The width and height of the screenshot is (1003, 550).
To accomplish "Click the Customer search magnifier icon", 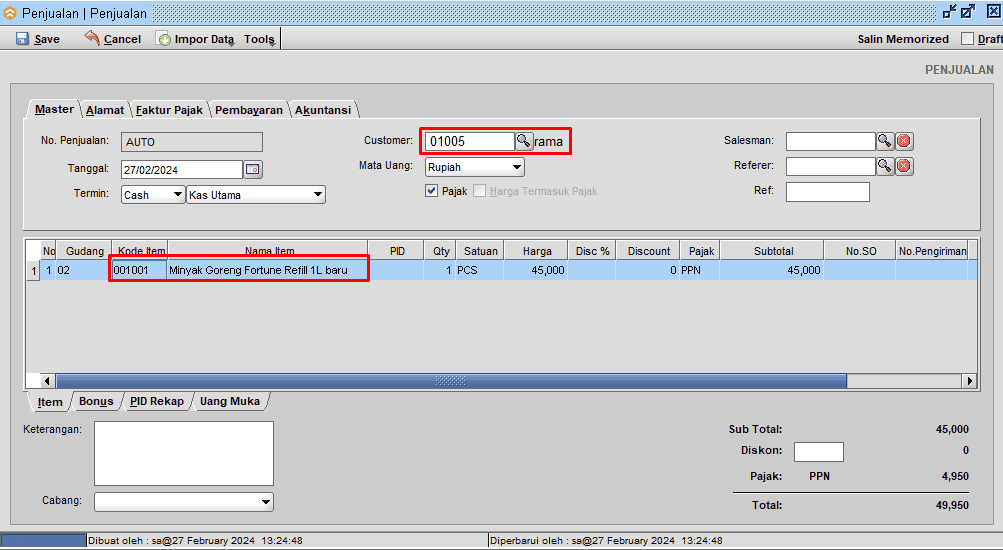I will [x=523, y=141].
